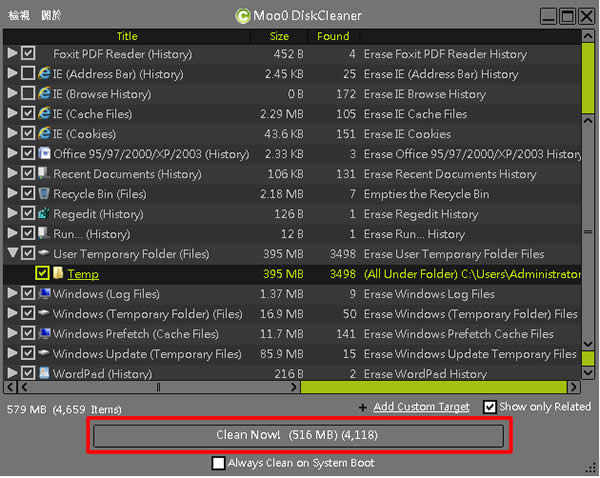Uncheck the IE (Cookies) checkbox
The height and width of the screenshot is (478, 600).
[x=28, y=133]
